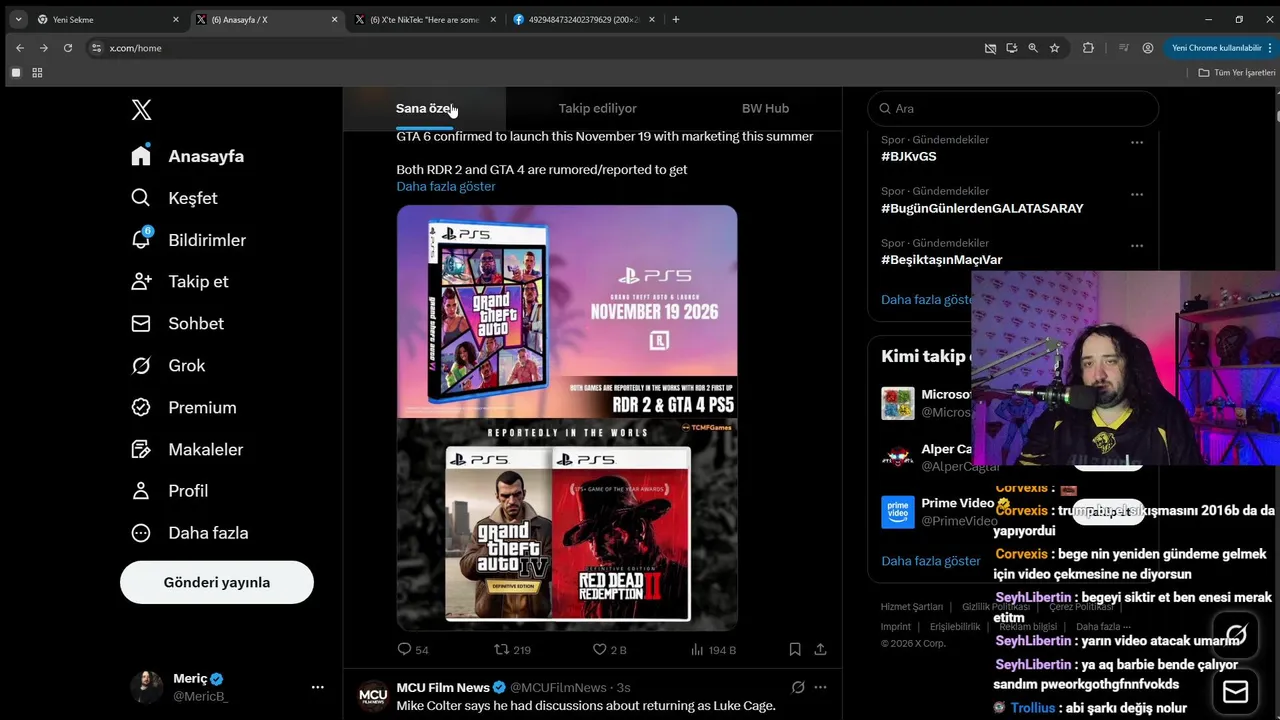The height and width of the screenshot is (720, 1280).
Task: View analytics of GTA 6 post
Action: click(713, 649)
